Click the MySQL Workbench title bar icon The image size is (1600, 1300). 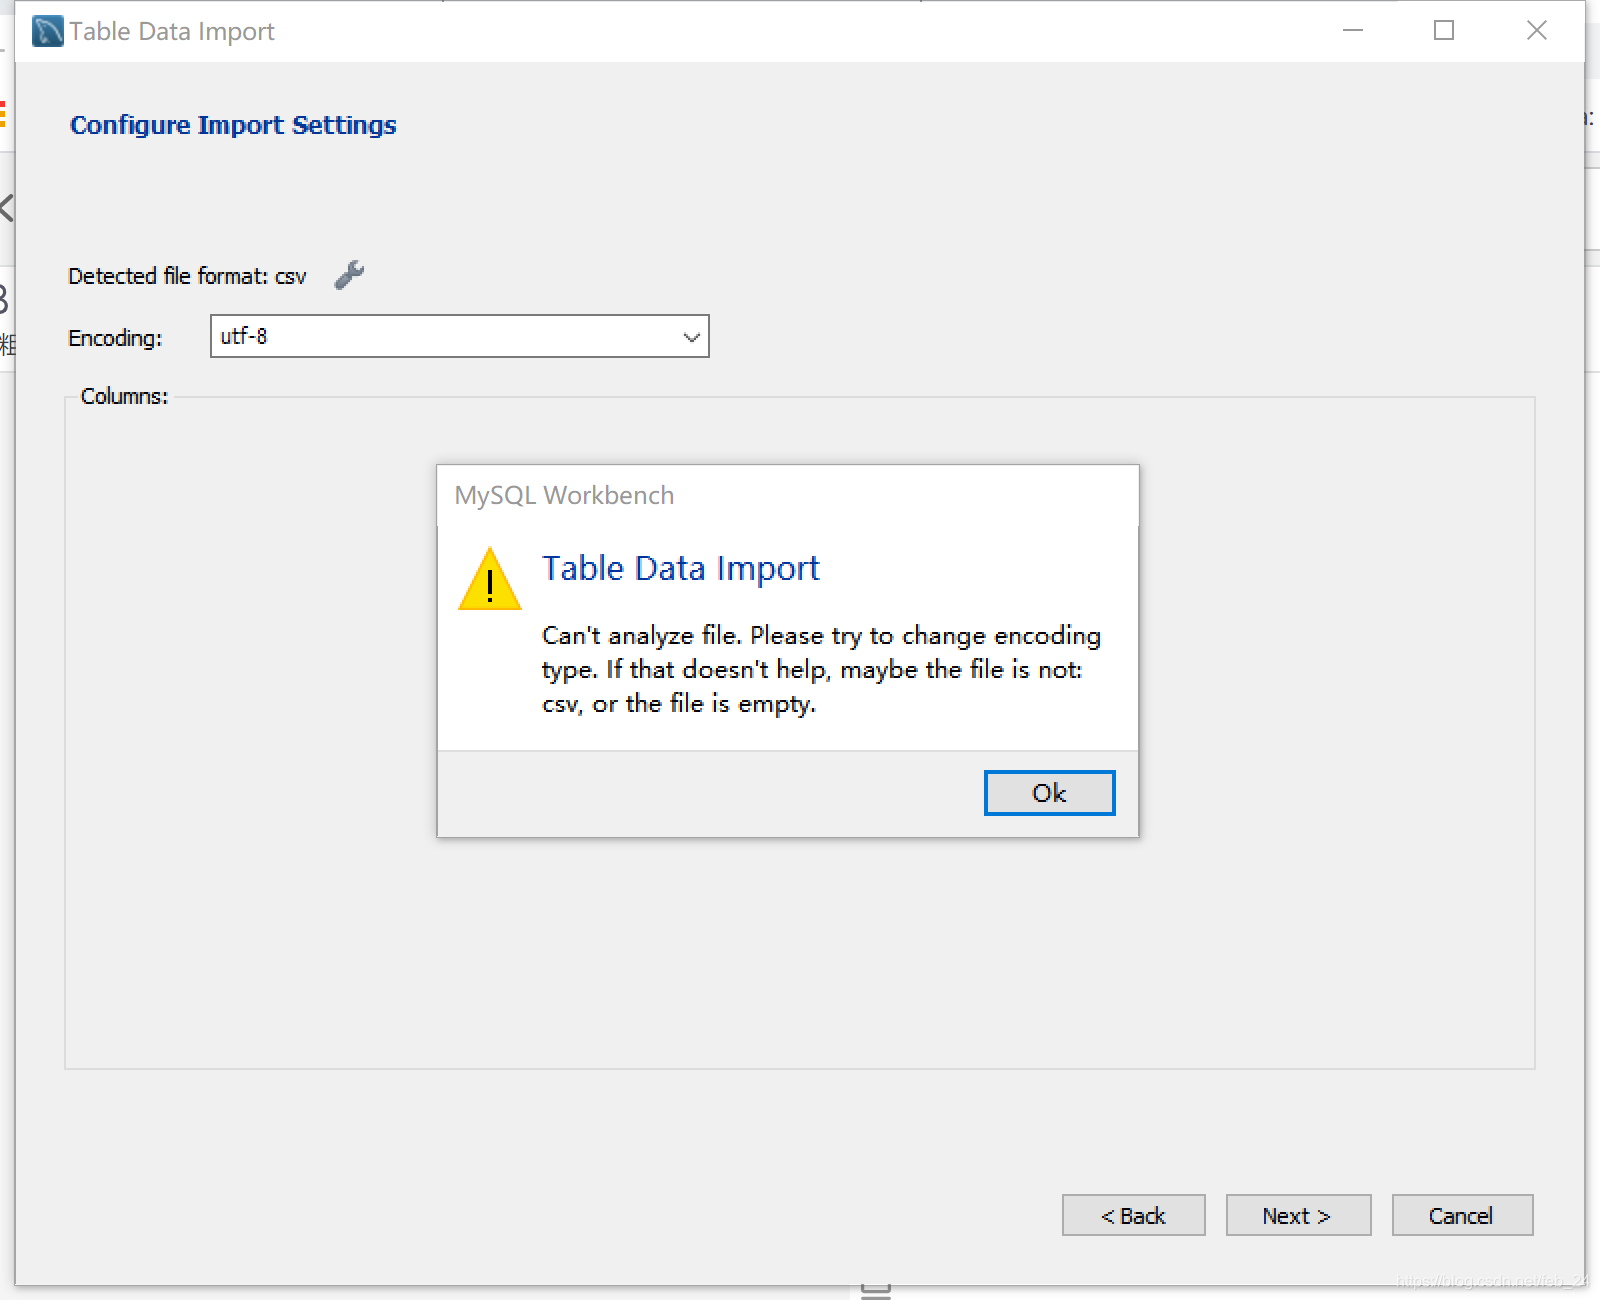(47, 31)
